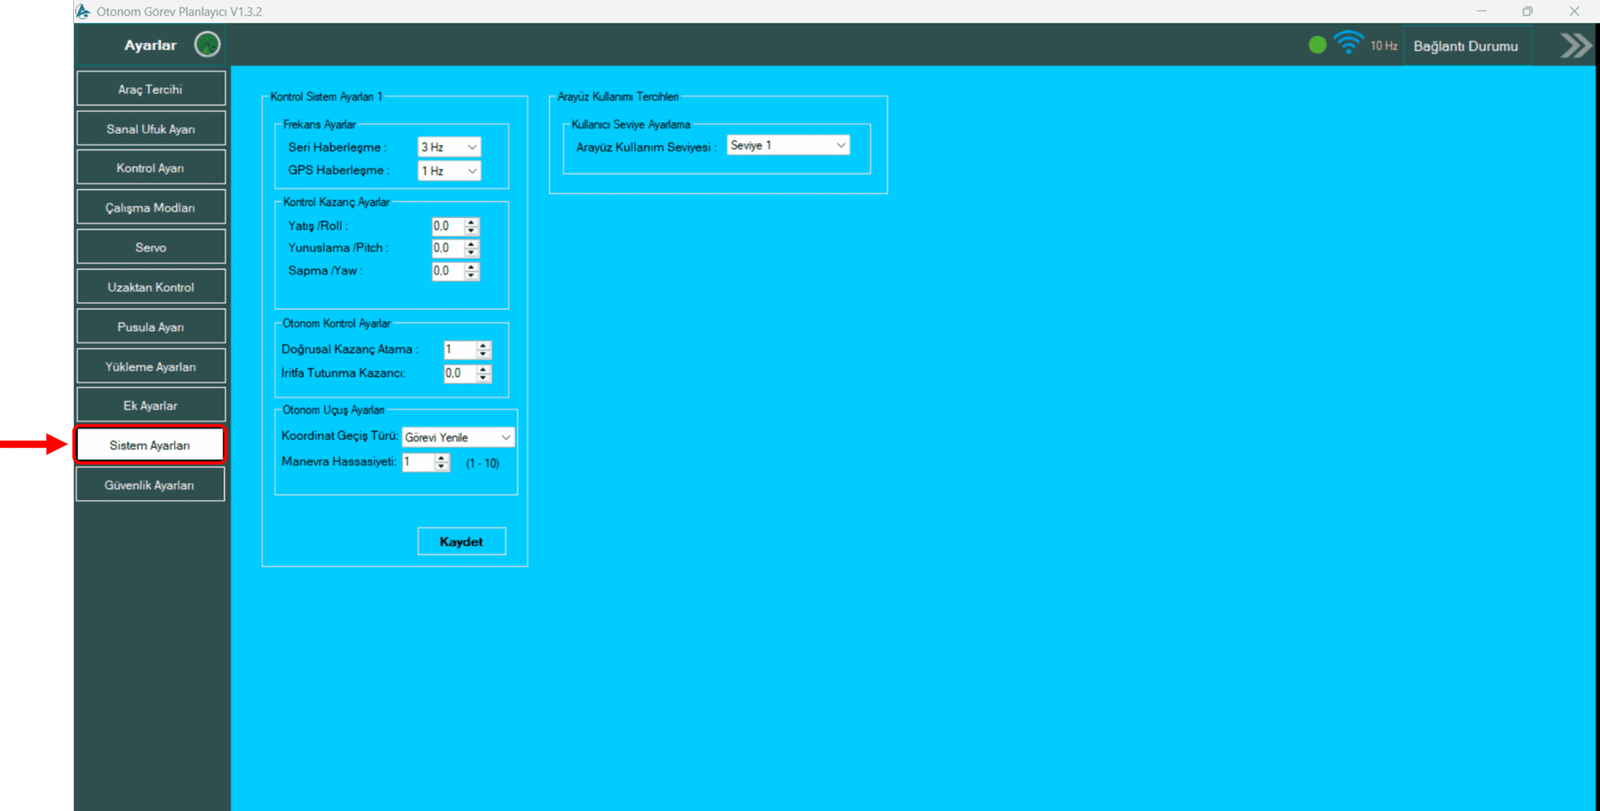Click the Wi-Fi signal icon
Viewport: 1600px width, 811px height.
coord(1348,43)
